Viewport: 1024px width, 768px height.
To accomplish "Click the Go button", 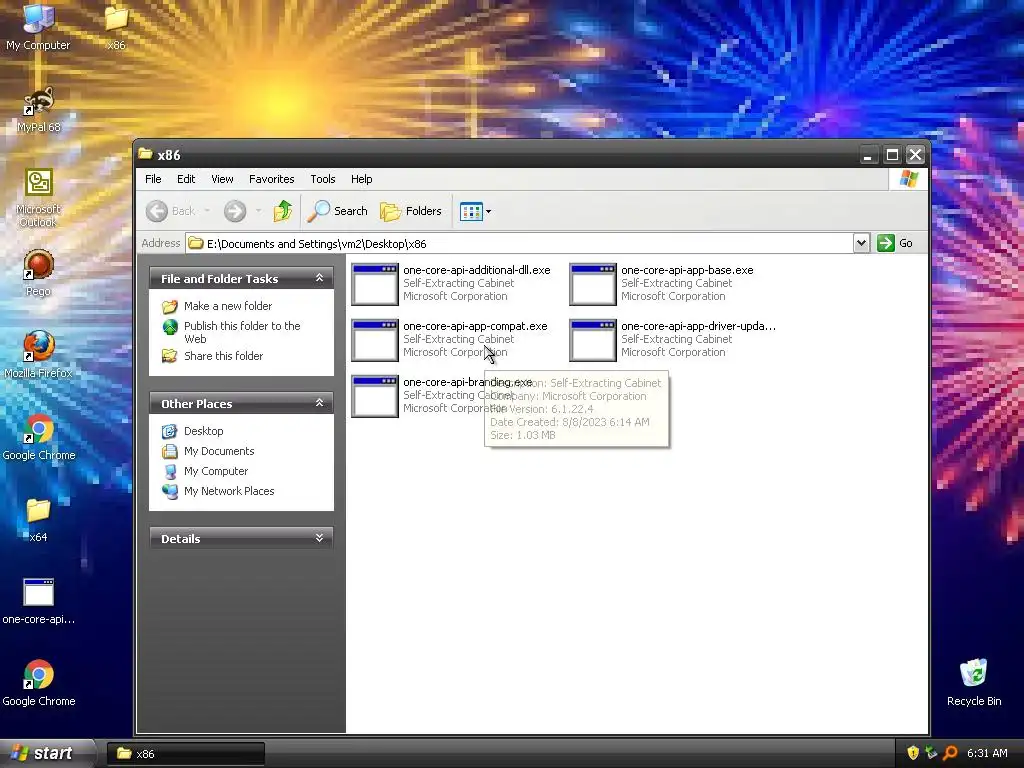I will pos(896,243).
